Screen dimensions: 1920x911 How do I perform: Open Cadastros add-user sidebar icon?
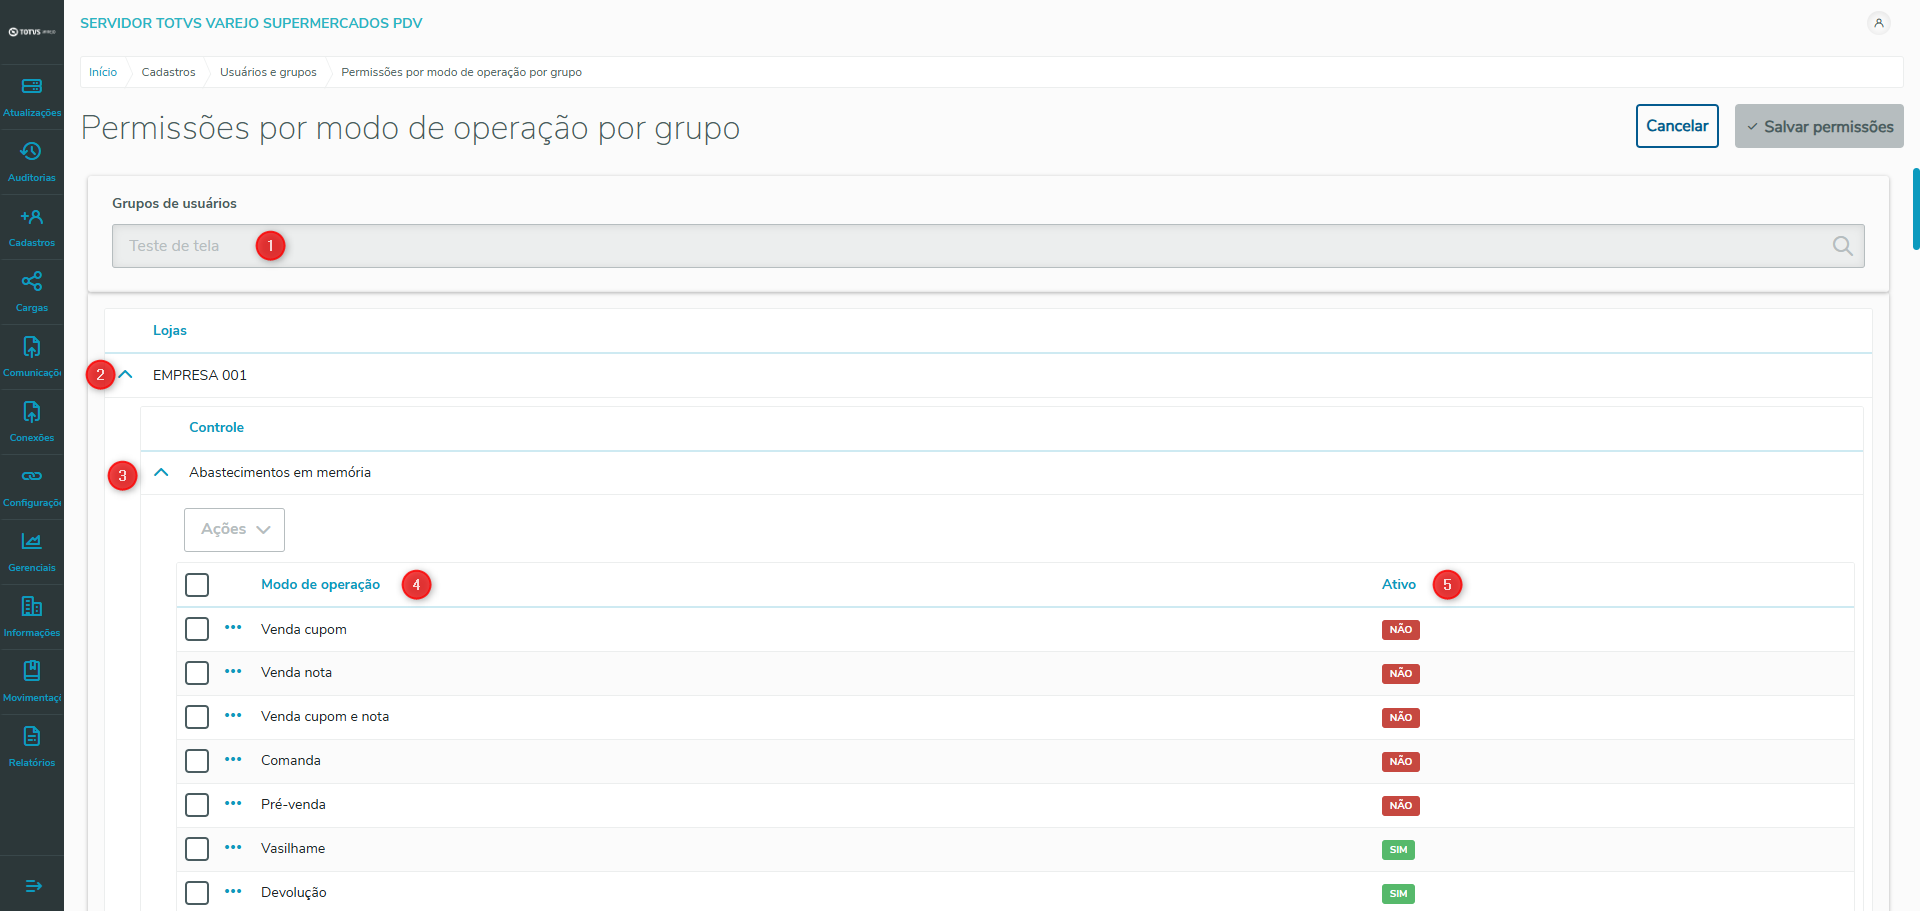pos(32,217)
